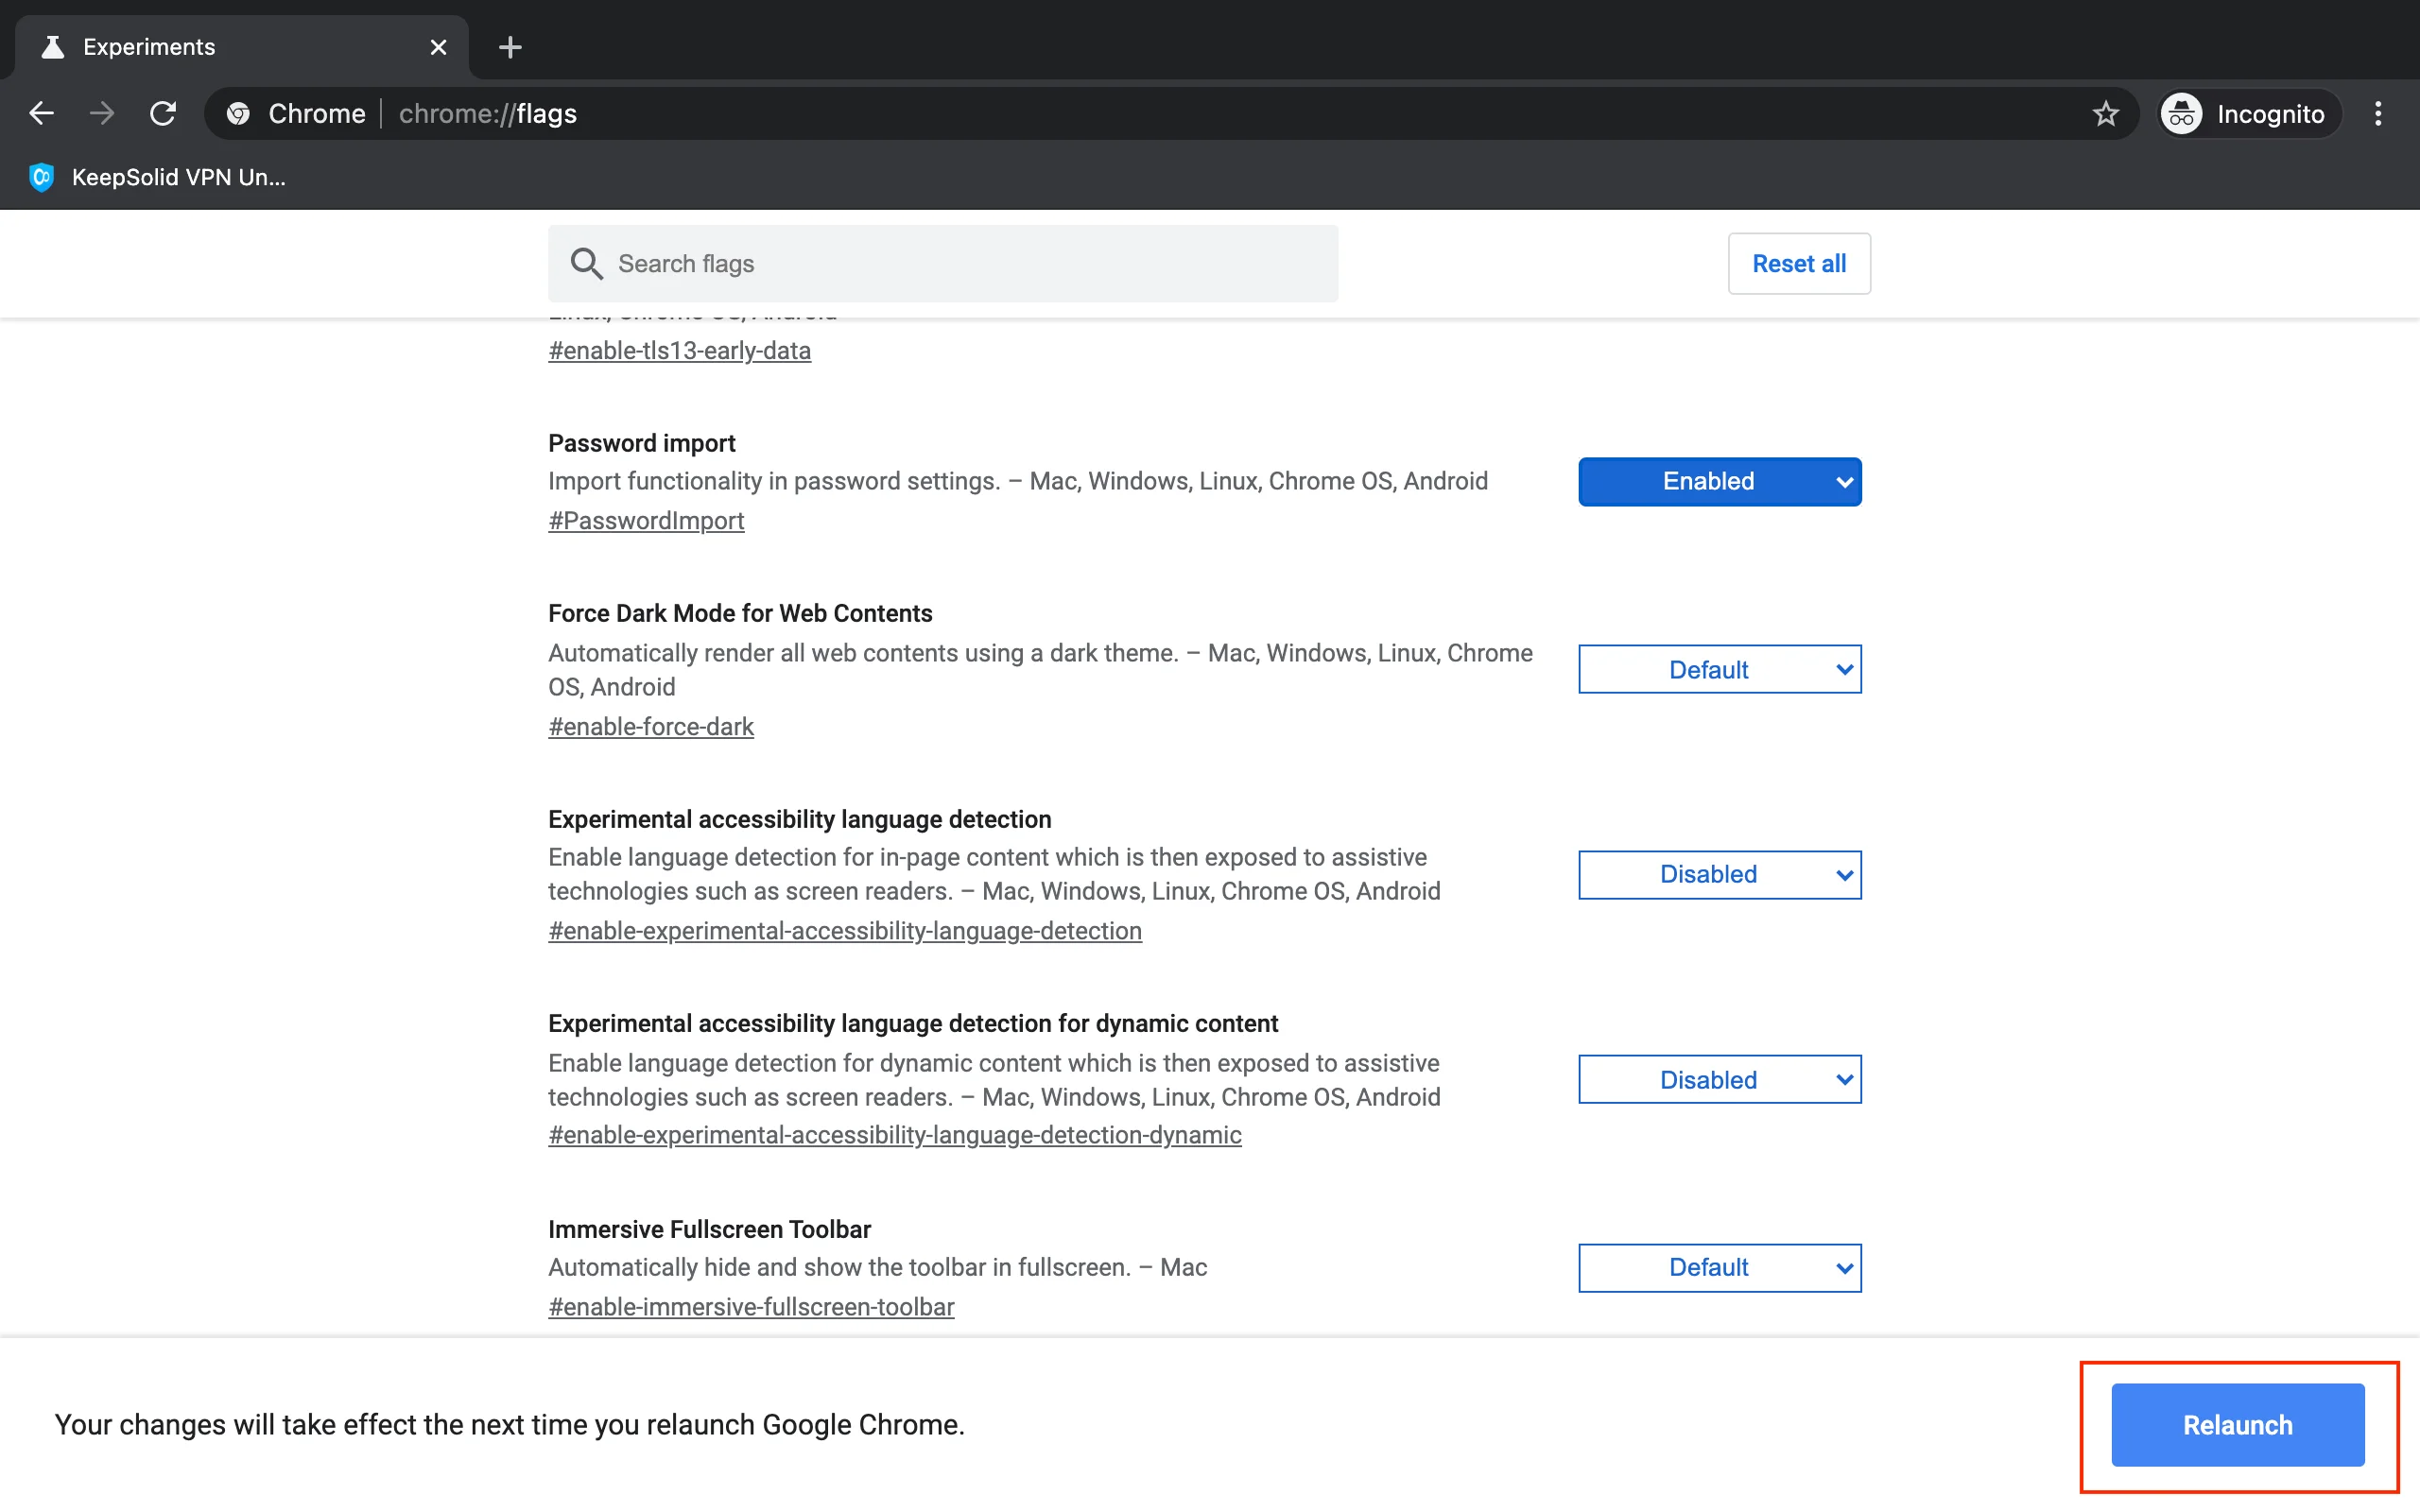The width and height of the screenshot is (2420, 1512).
Task: Click the Relaunch button
Action: point(2237,1425)
